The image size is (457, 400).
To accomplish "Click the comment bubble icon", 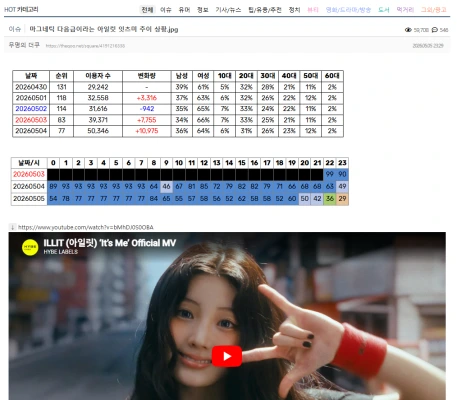I will pos(435,30).
